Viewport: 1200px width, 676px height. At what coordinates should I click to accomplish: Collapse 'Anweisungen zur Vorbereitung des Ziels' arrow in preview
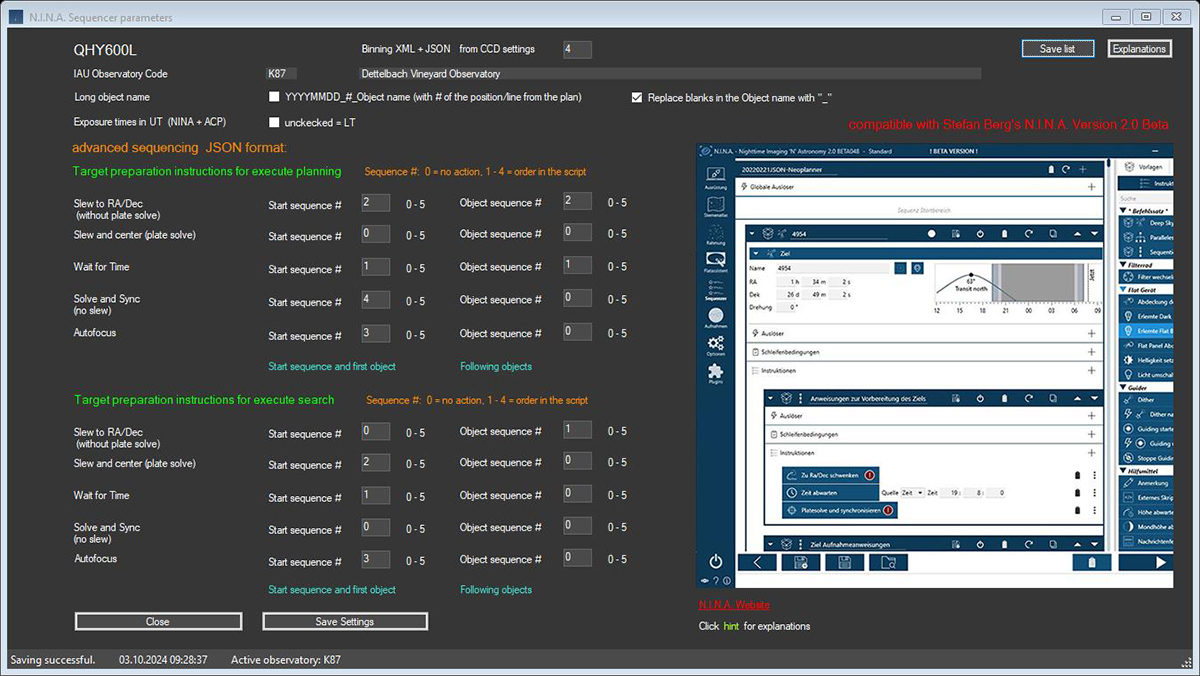point(773,398)
